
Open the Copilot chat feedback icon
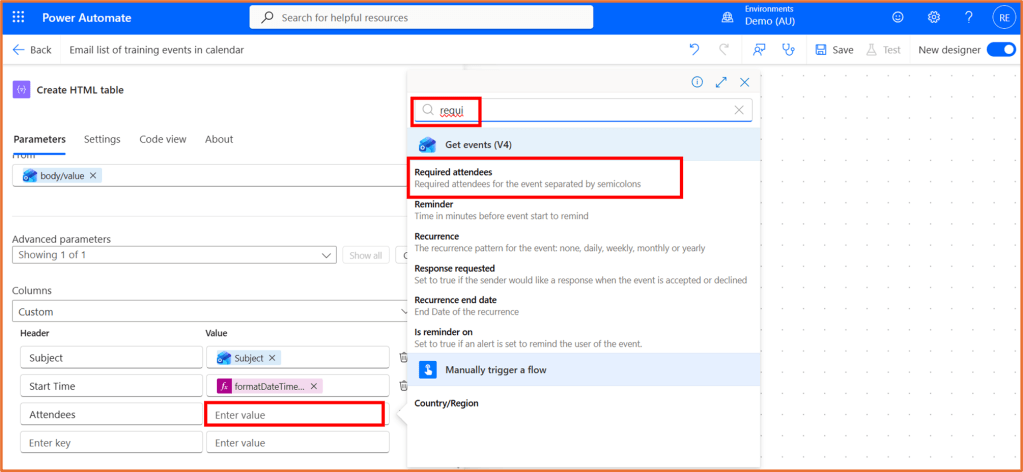pos(760,50)
